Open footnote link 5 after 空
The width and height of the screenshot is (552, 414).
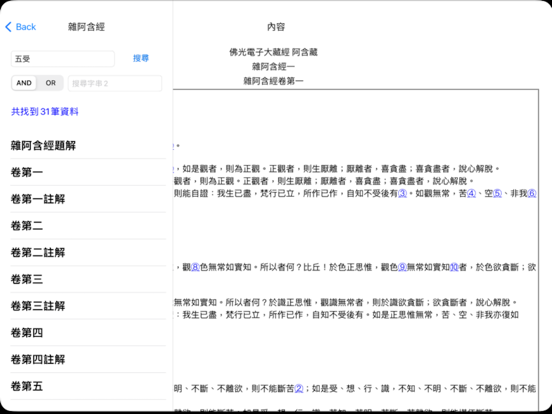497,193
